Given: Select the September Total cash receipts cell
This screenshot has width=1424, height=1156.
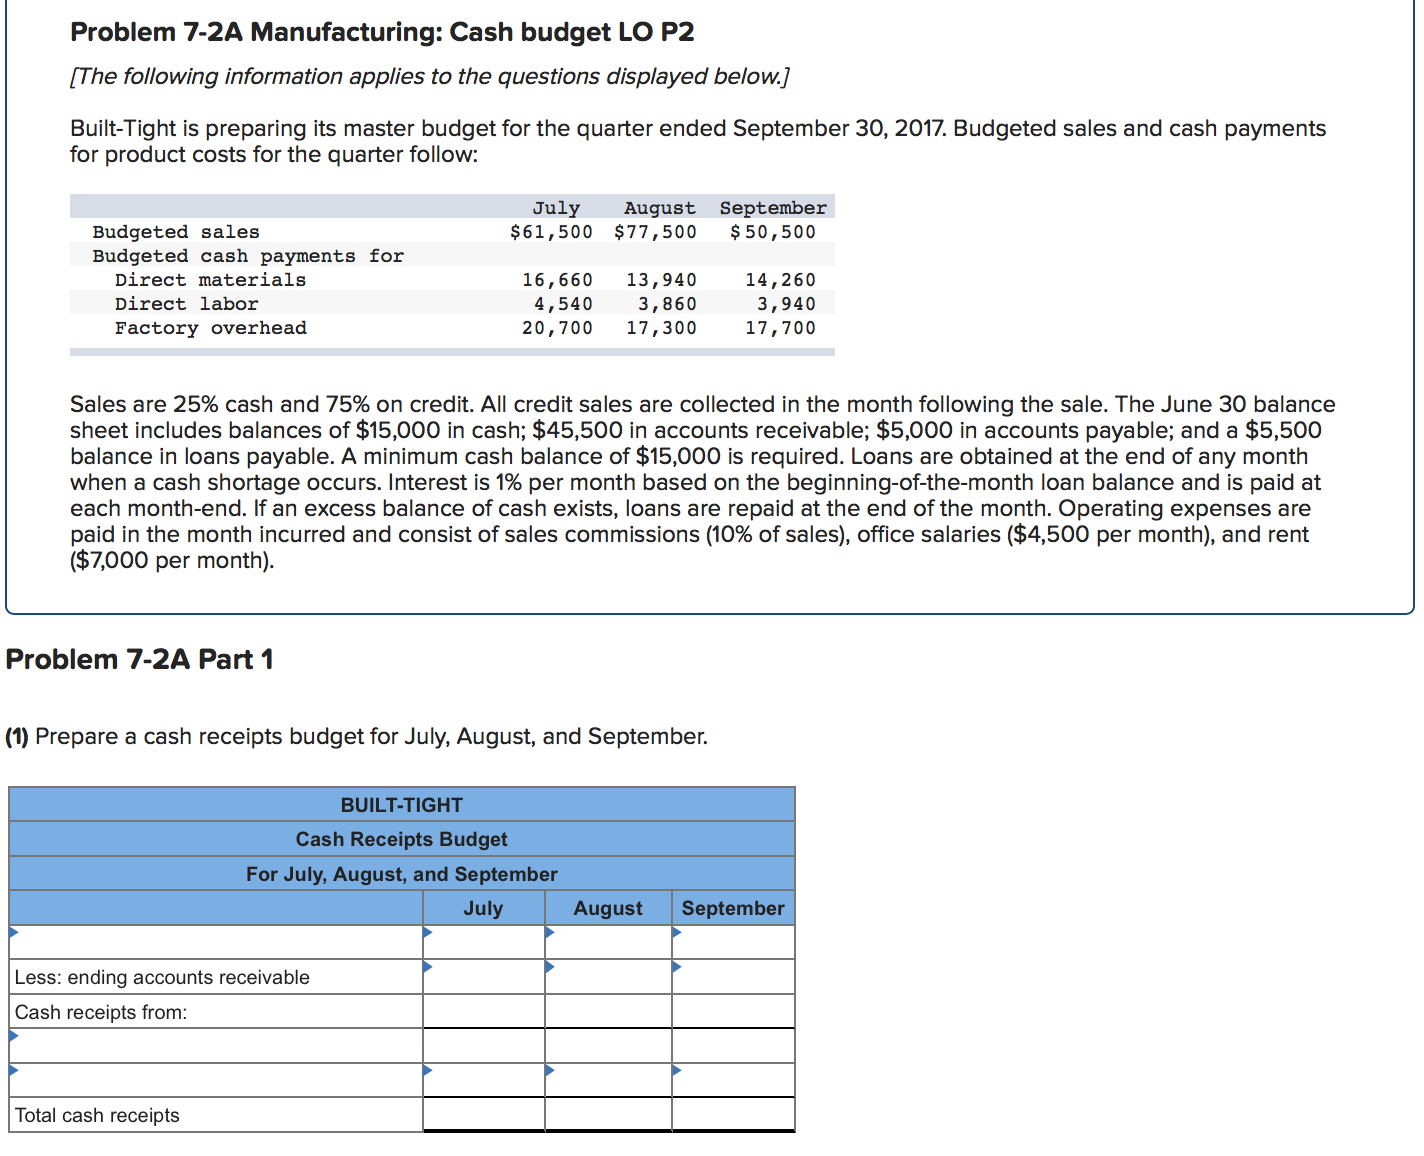Looking at the screenshot, I should tap(733, 1115).
